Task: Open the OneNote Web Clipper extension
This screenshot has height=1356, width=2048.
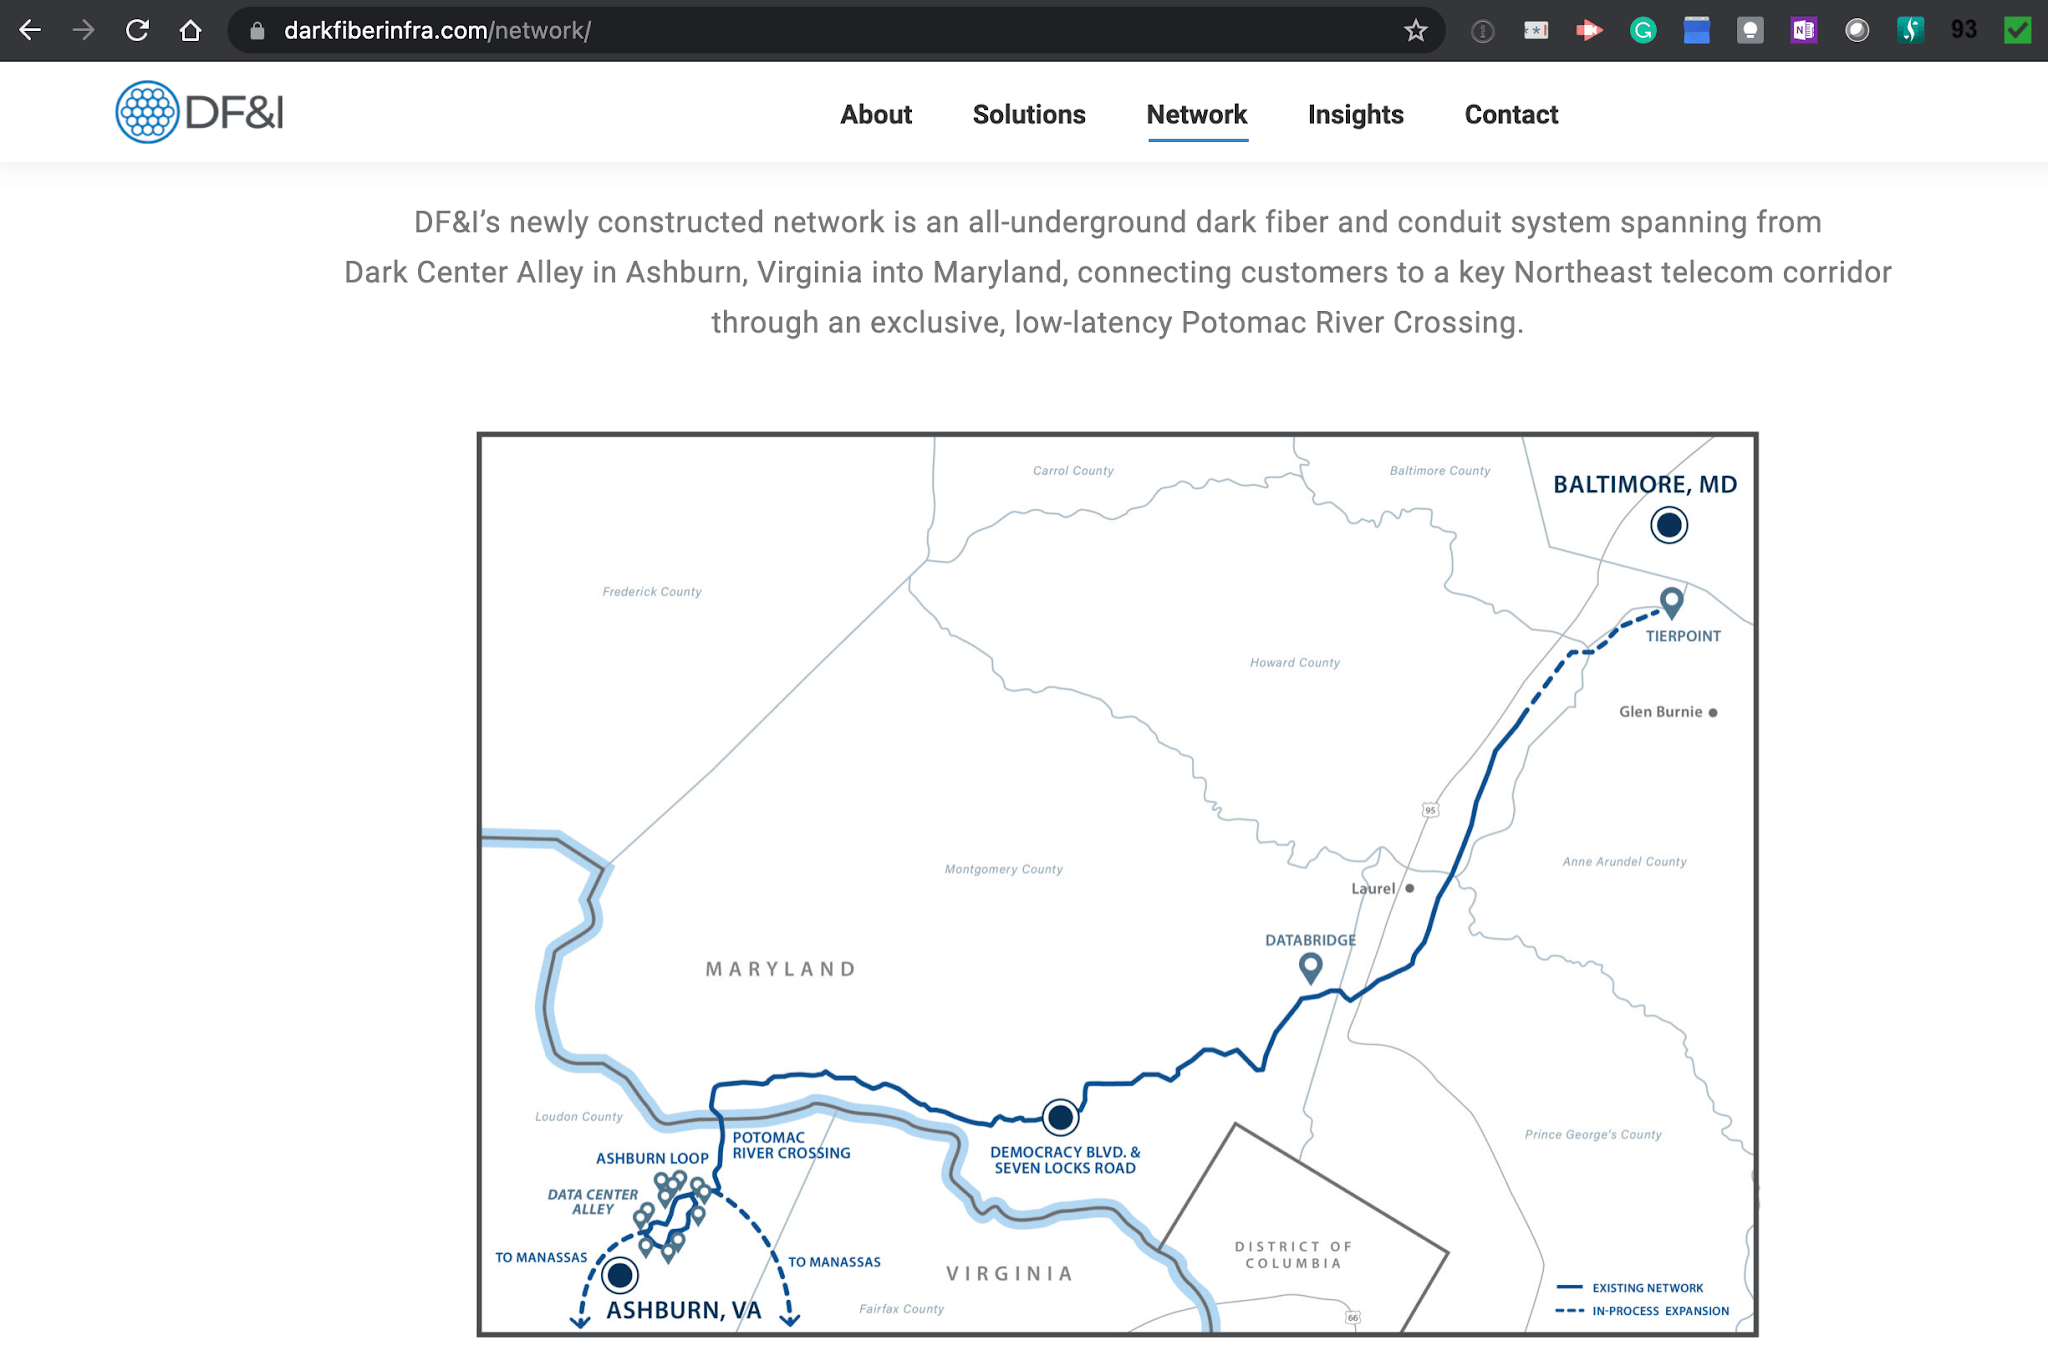Action: click(1803, 31)
